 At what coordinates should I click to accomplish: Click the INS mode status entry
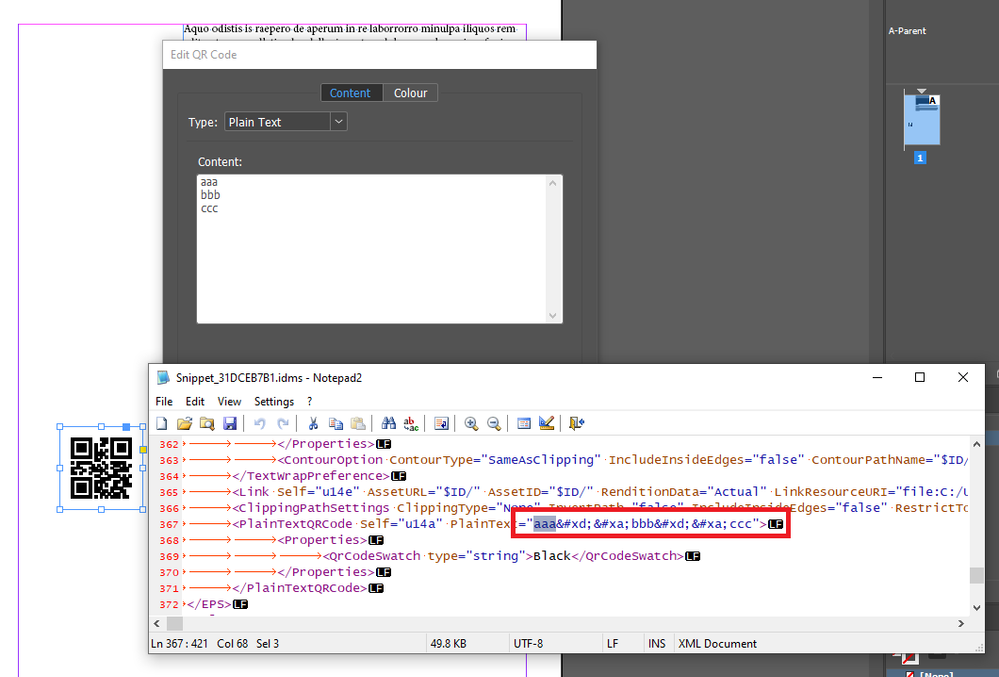pyautogui.click(x=657, y=643)
